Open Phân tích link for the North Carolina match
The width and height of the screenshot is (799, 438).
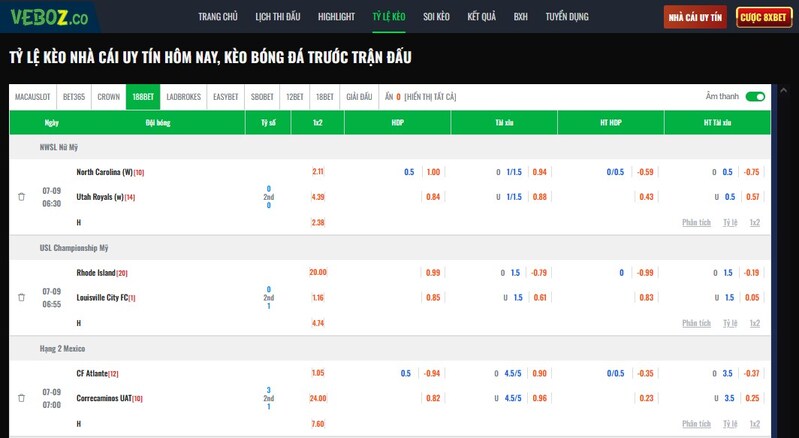click(x=696, y=223)
